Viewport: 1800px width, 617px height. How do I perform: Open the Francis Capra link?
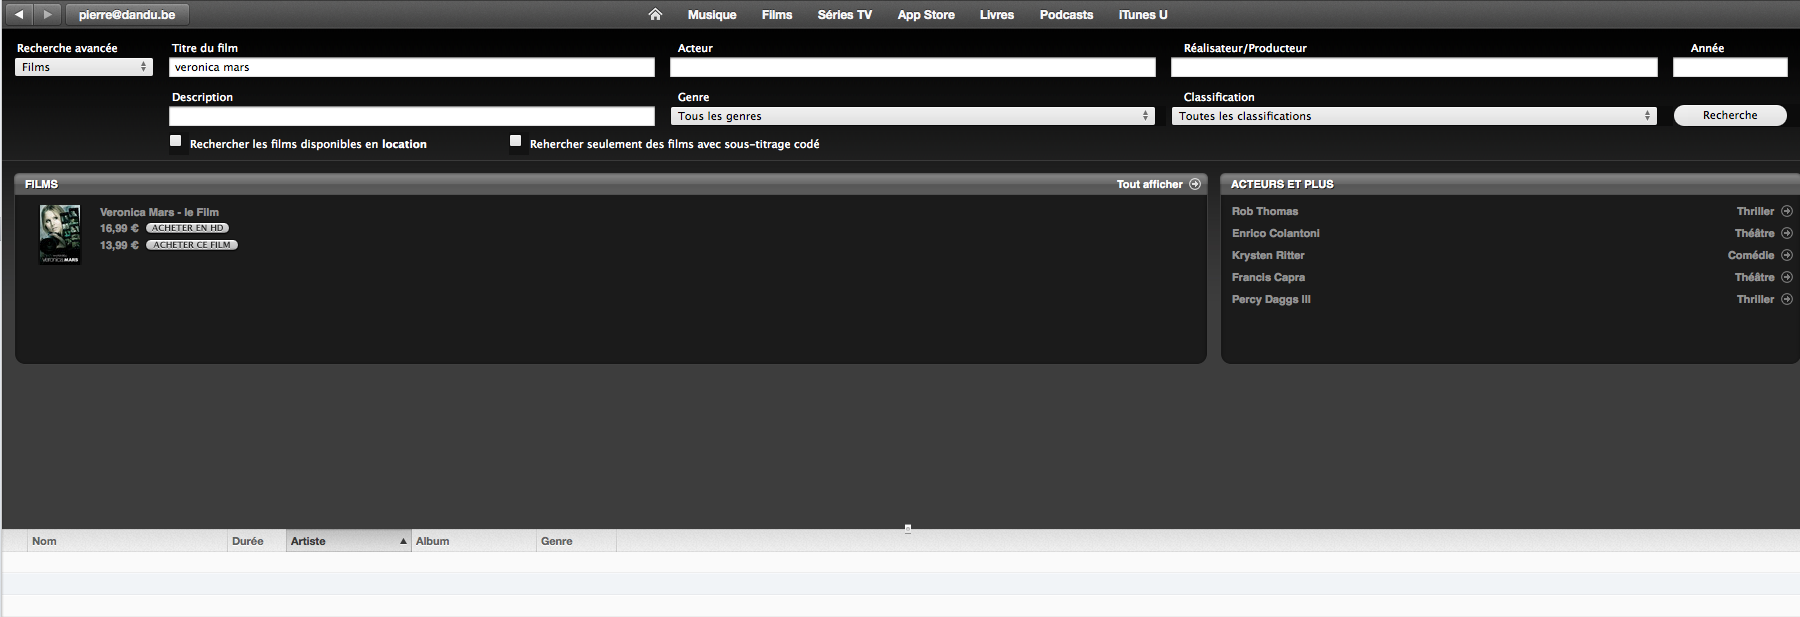(1268, 277)
